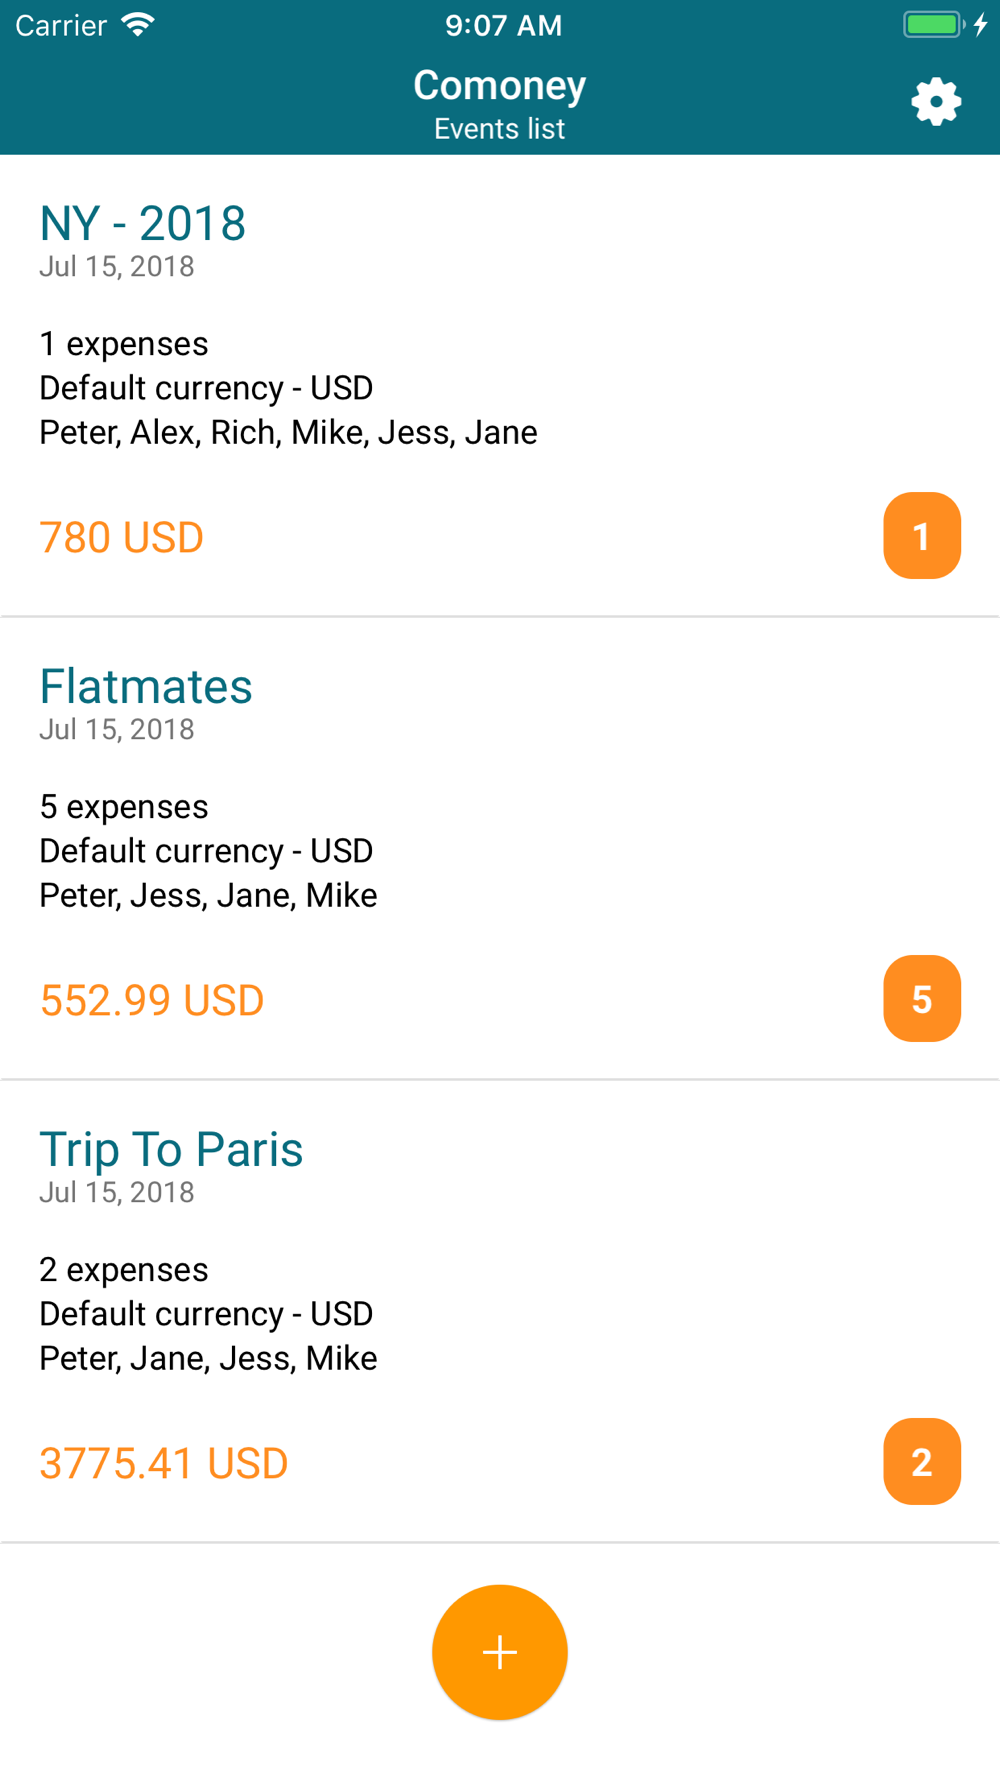Select the 3775.41 USD total amount

coord(164,1464)
